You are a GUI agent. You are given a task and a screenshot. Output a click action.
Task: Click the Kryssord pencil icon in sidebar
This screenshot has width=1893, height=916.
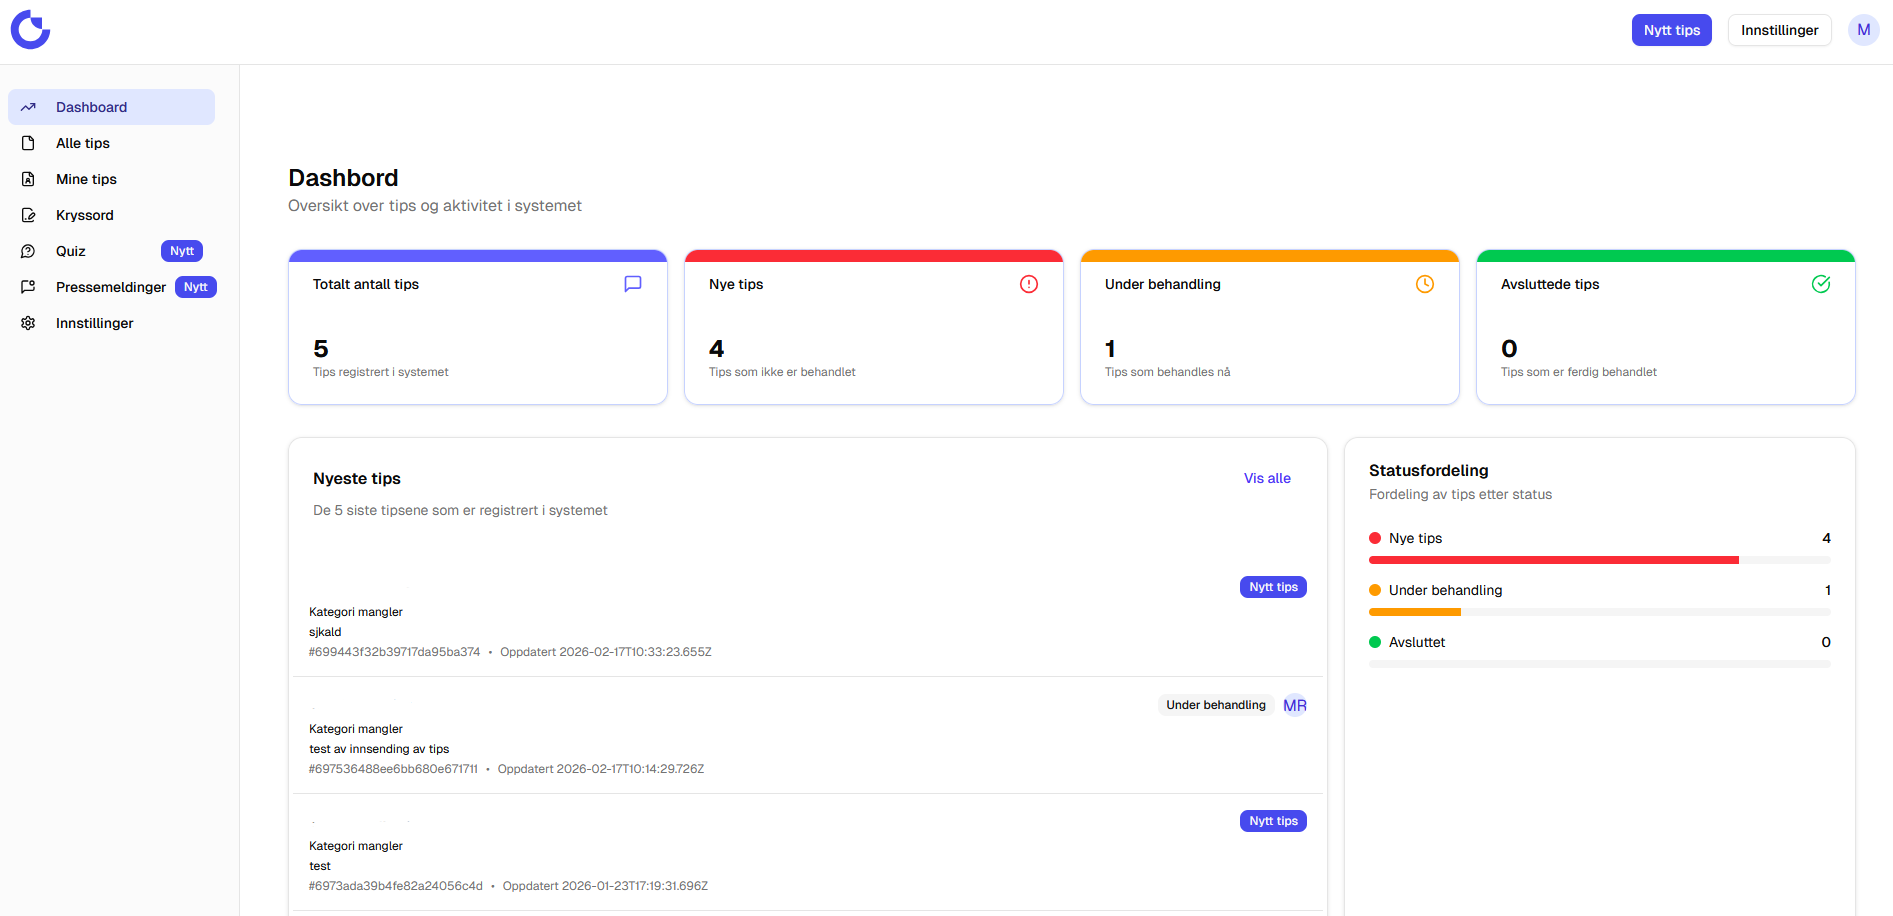point(28,215)
